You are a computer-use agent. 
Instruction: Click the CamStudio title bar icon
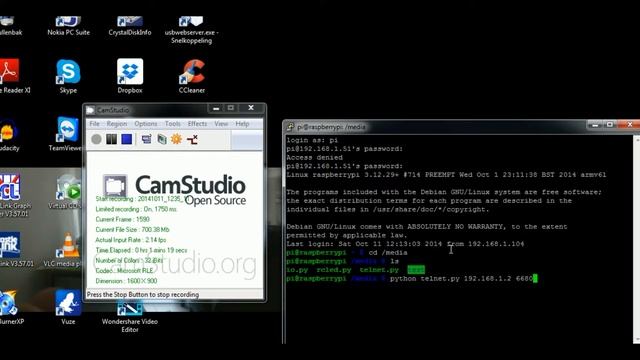pyautogui.click(x=90, y=110)
